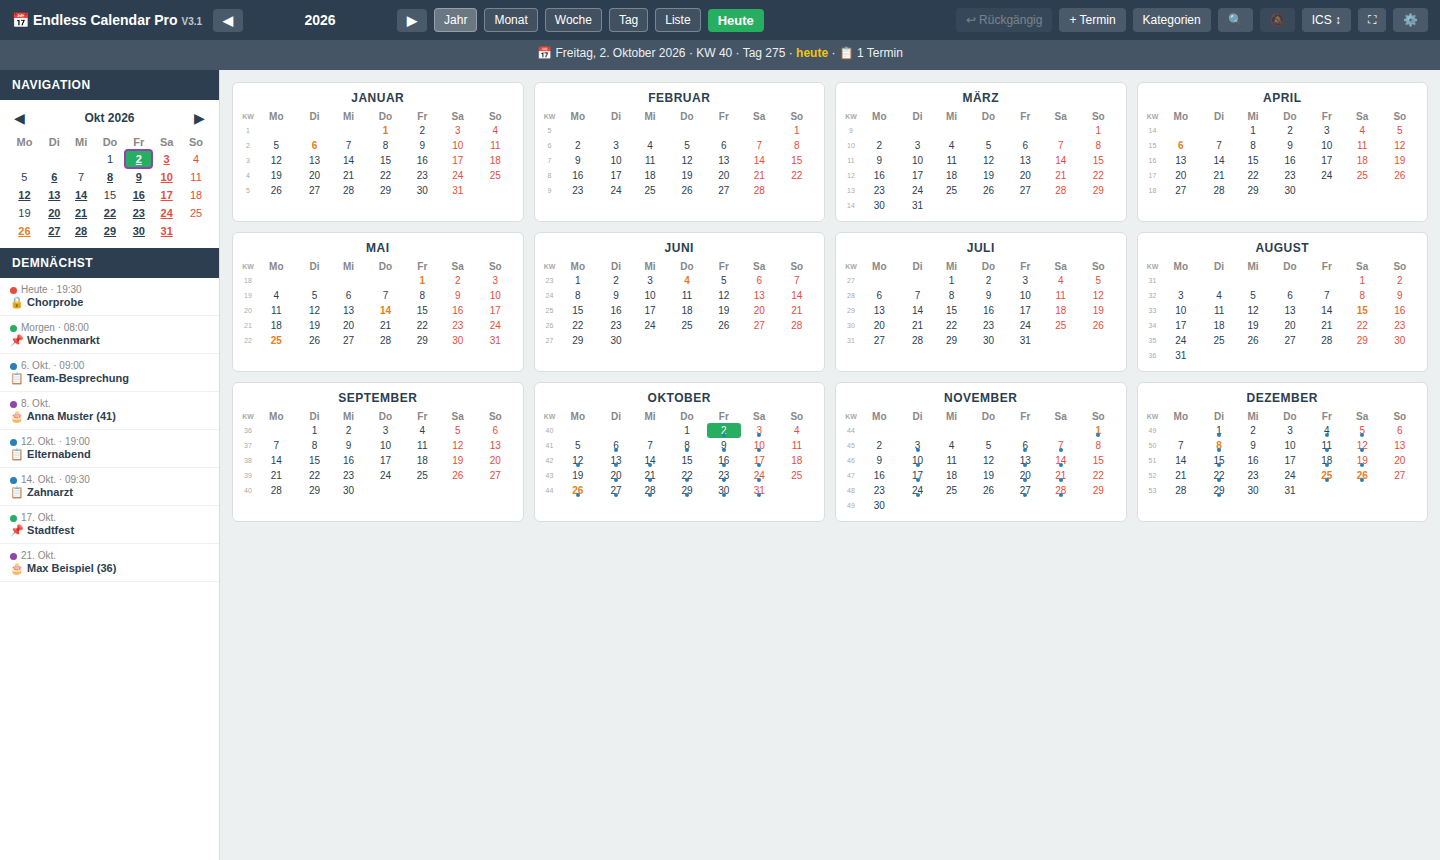
Task: Click the '1 Termin' count in the info bar
Action: 880,53
